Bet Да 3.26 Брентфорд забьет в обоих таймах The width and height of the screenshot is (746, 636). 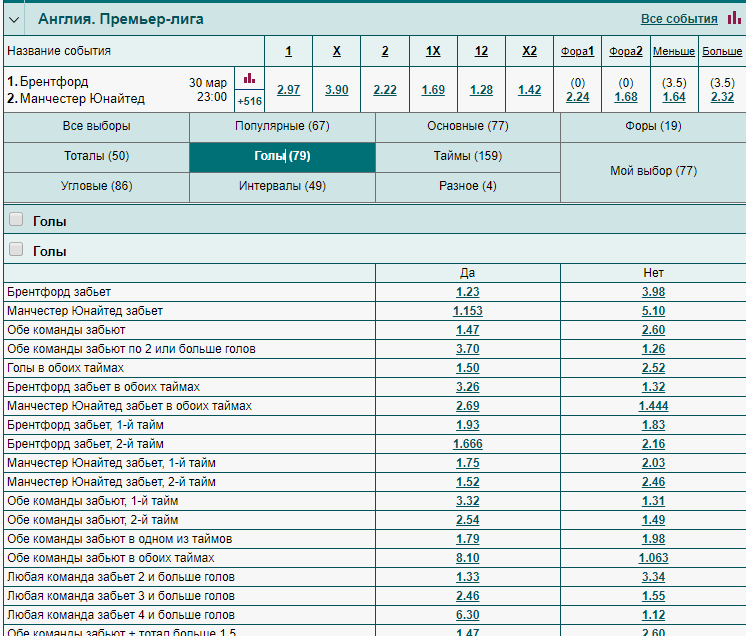(468, 387)
